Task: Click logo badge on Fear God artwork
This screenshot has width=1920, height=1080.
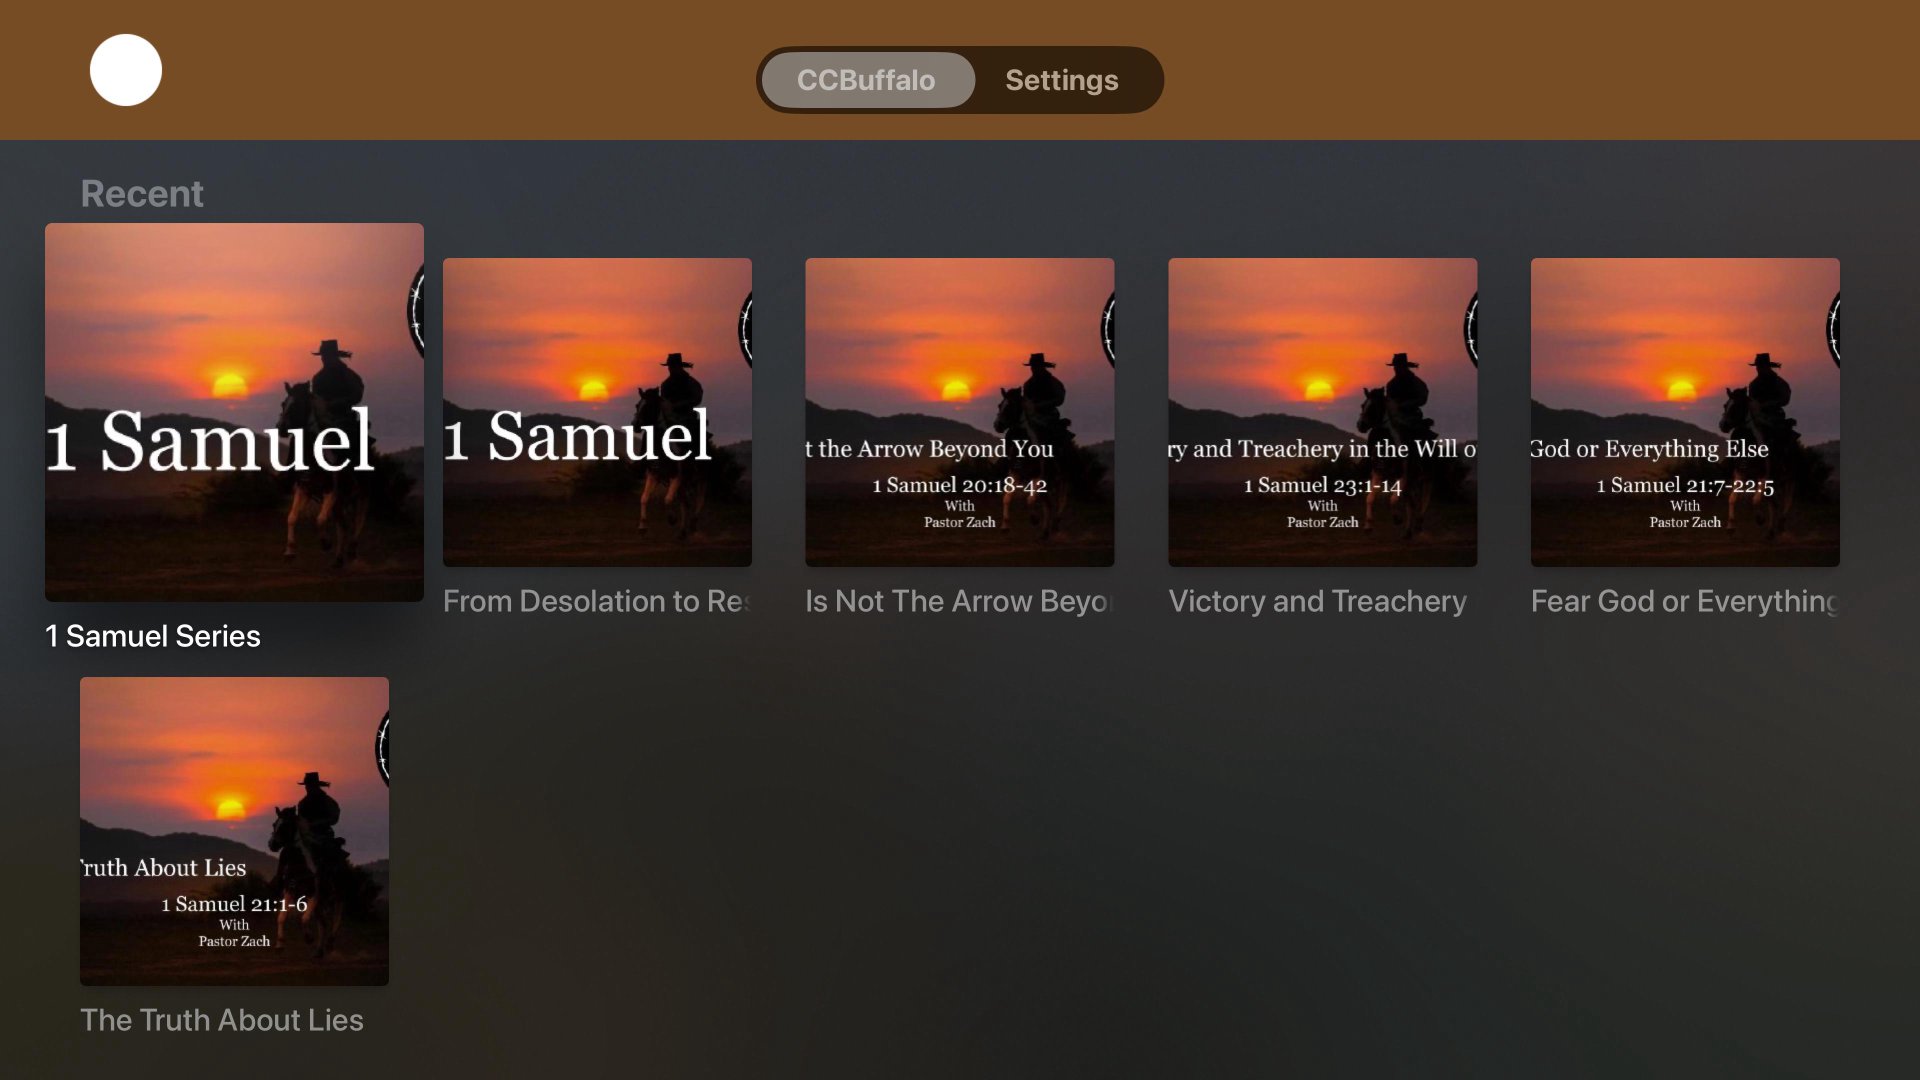Action: [1832, 328]
